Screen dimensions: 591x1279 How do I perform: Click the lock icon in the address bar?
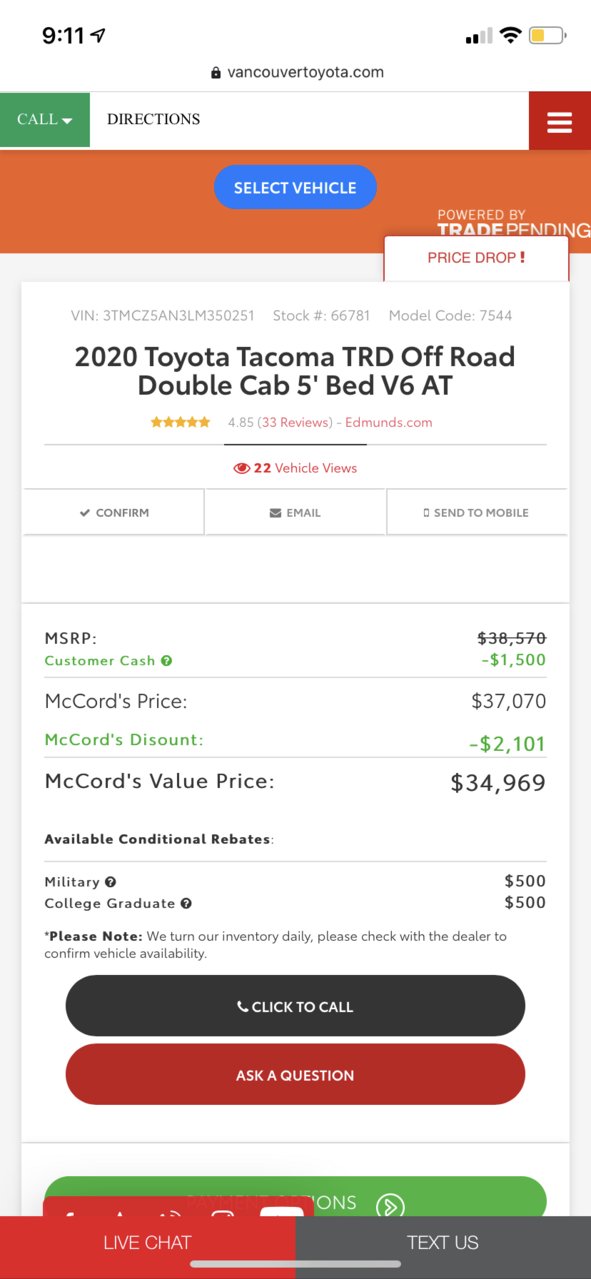[215, 73]
